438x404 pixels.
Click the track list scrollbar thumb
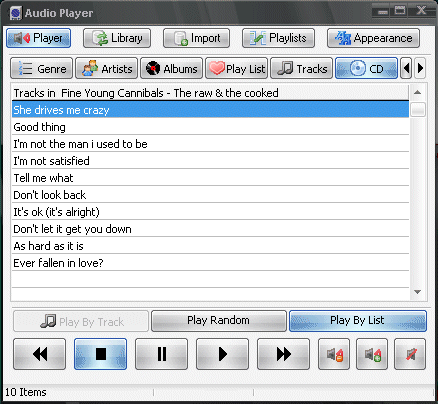(x=418, y=110)
